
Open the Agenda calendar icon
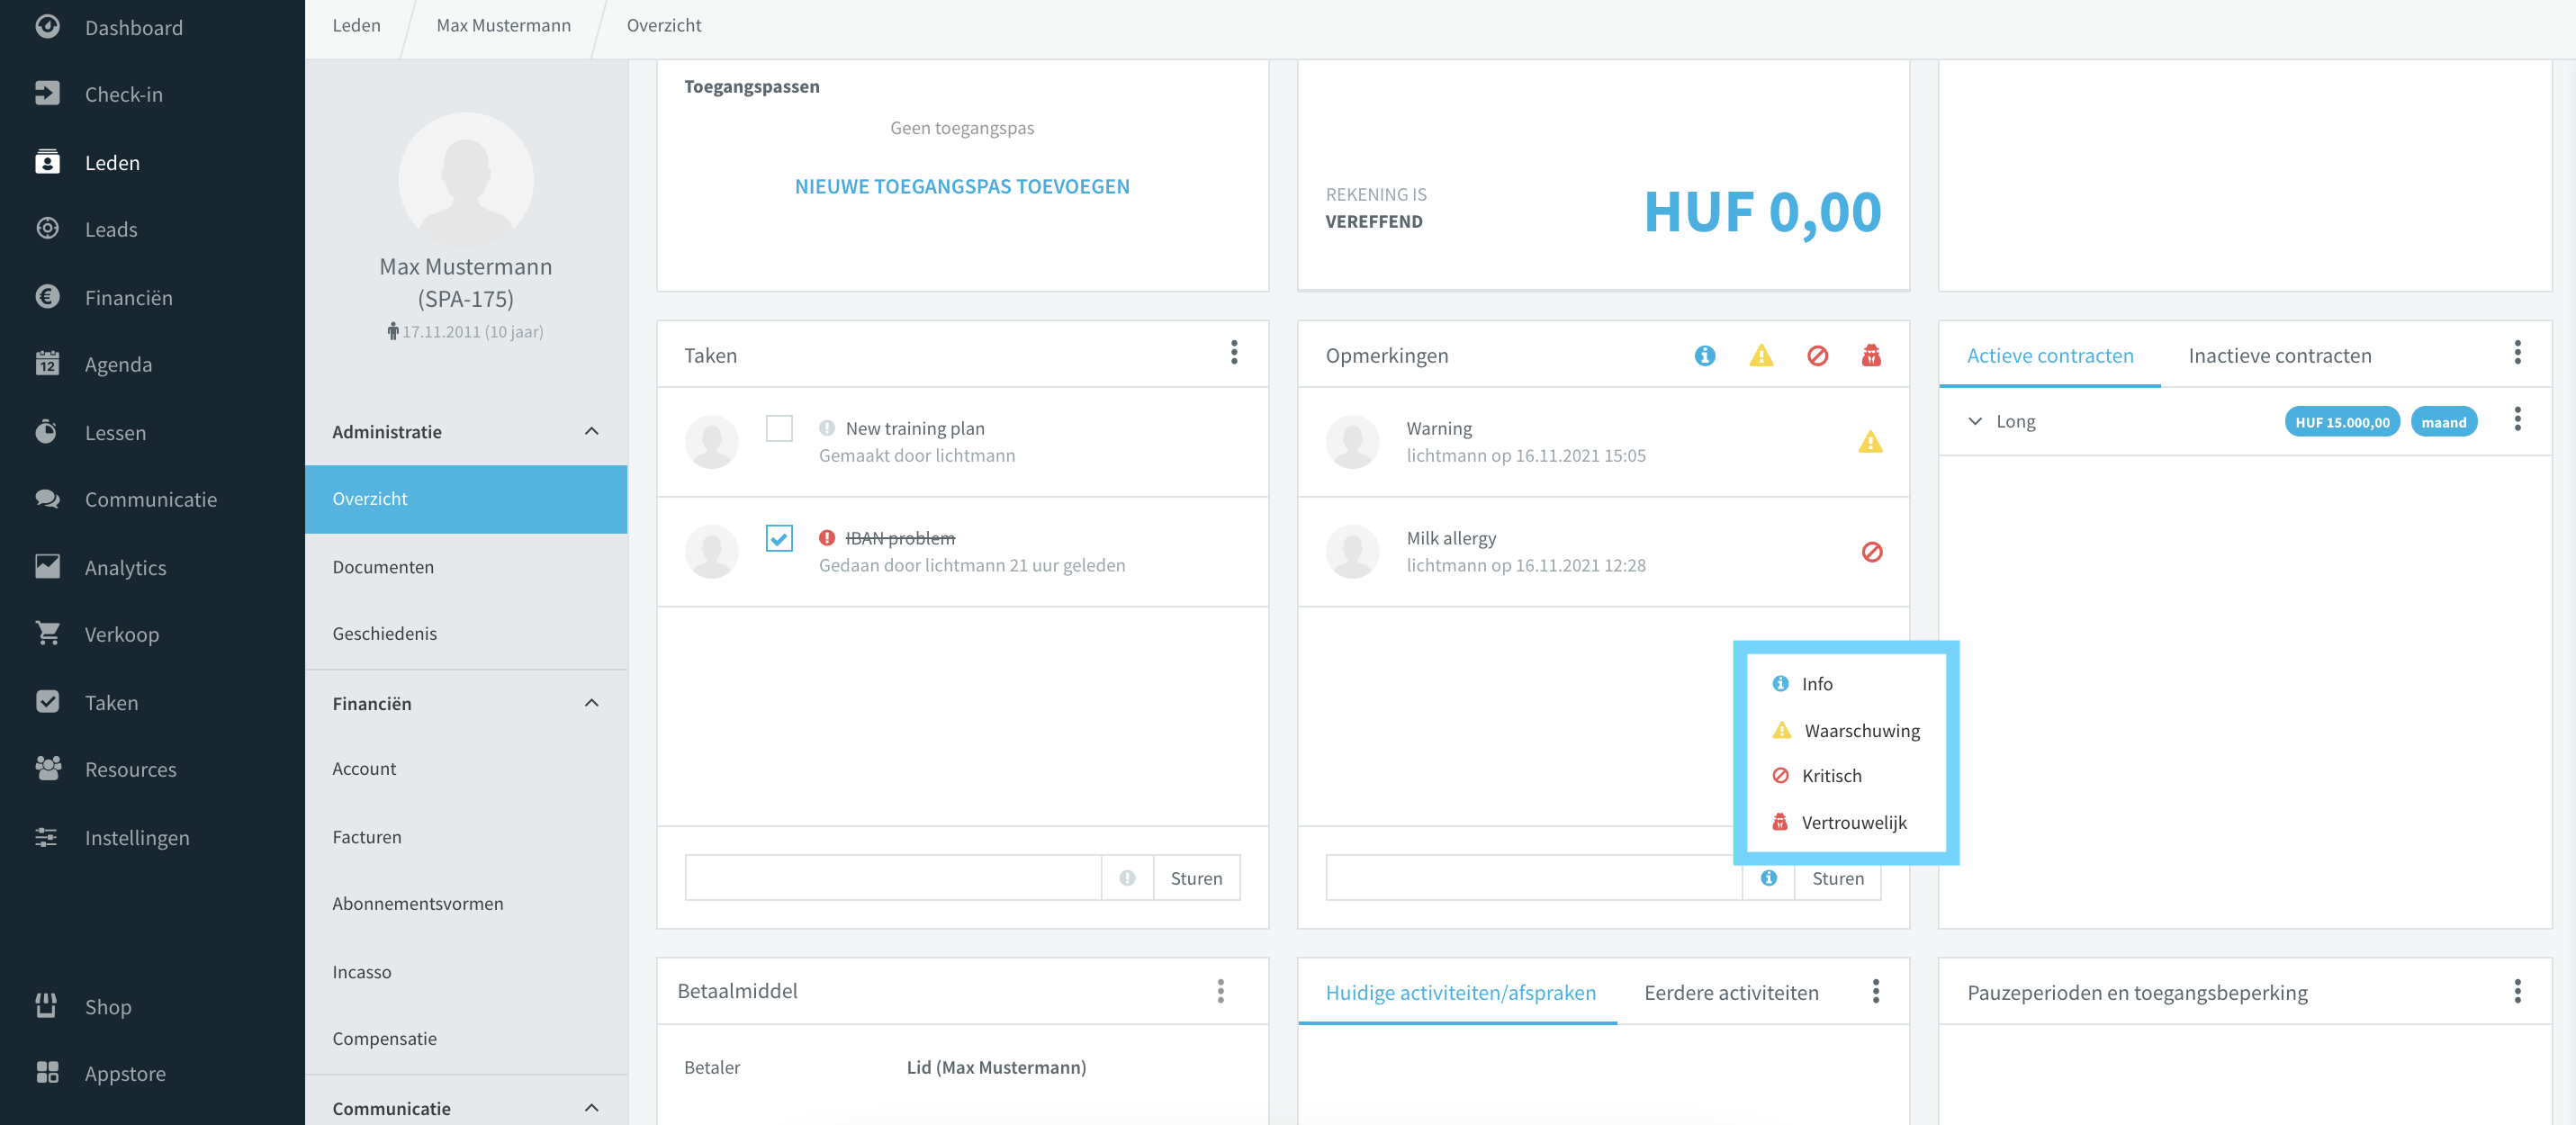point(47,363)
